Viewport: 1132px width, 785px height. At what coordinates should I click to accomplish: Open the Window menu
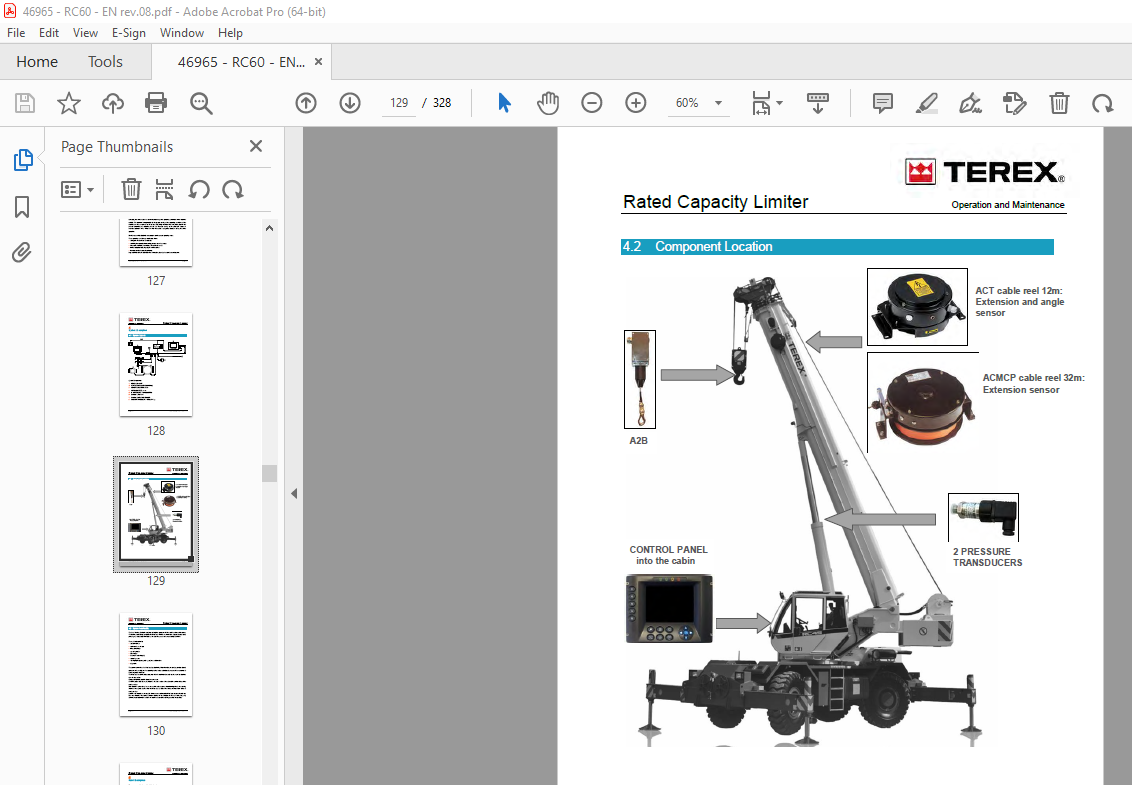[x=182, y=32]
